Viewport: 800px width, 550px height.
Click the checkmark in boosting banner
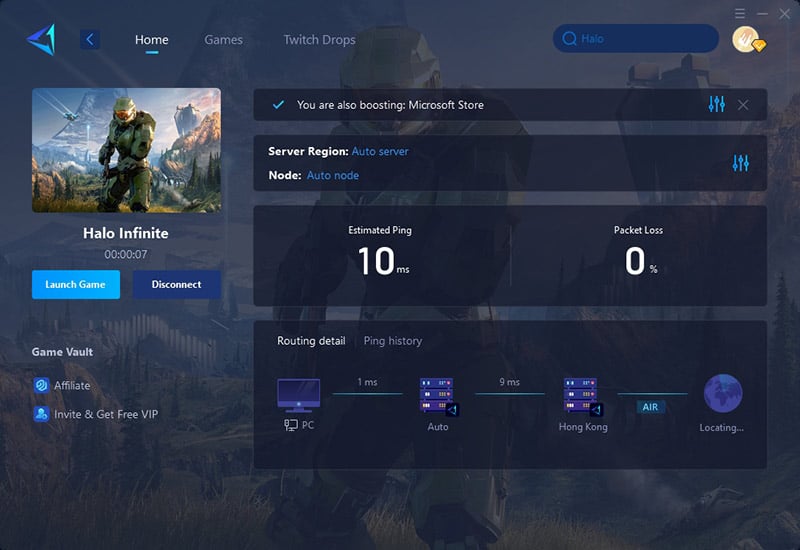coord(278,105)
